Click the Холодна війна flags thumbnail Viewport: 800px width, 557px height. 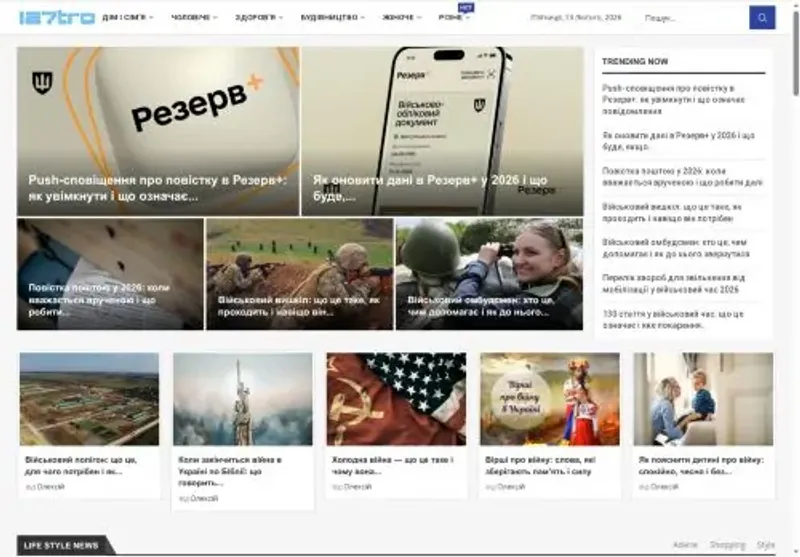pyautogui.click(x=395, y=398)
